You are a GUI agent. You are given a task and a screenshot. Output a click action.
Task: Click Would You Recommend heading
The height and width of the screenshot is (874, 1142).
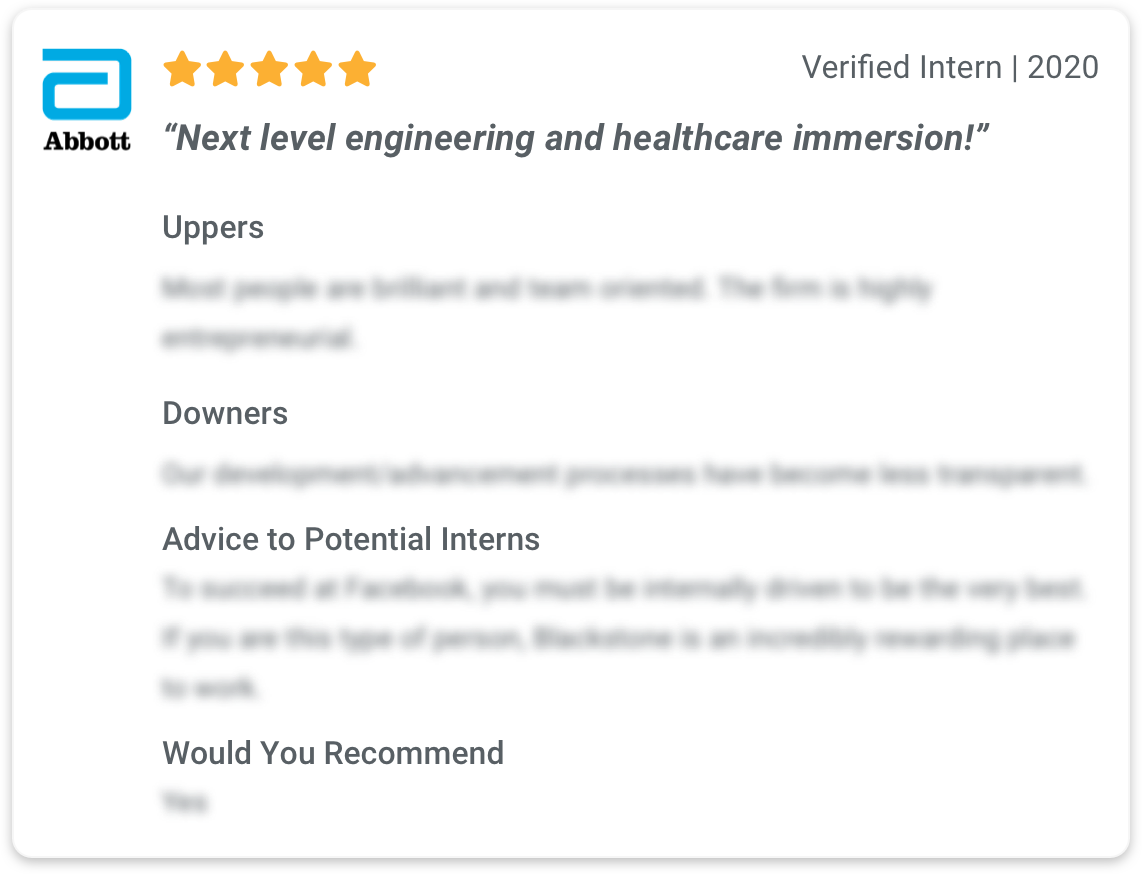tap(333, 753)
